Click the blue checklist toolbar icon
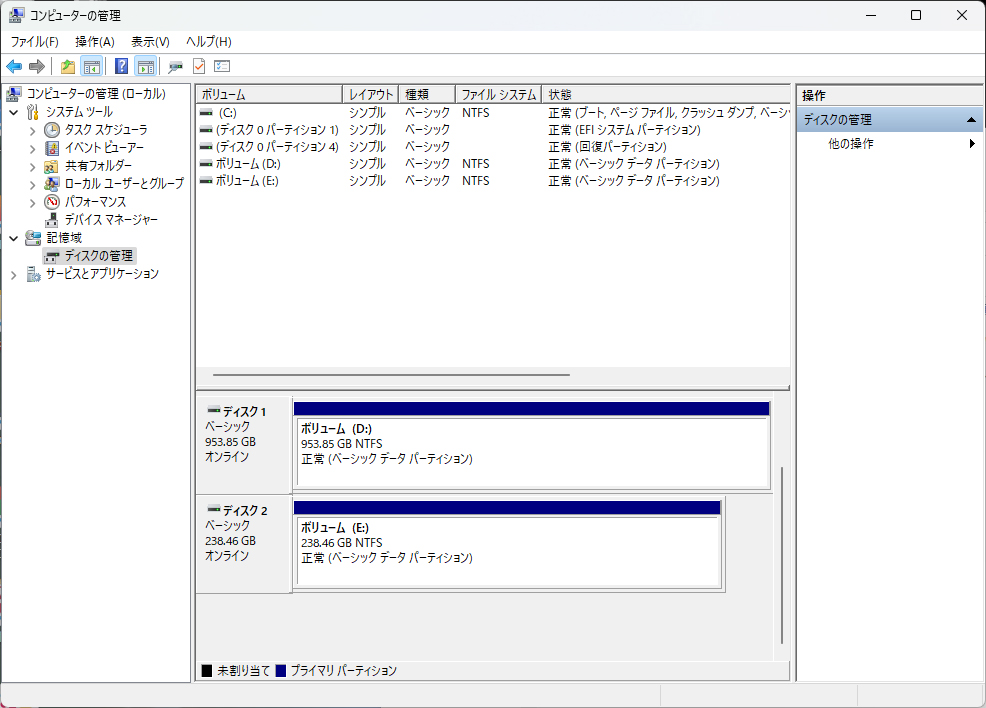Image resolution: width=986 pixels, height=708 pixels. coord(223,66)
